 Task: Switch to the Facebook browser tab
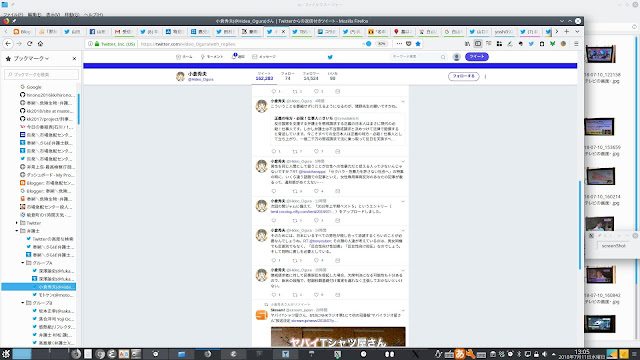[98, 31]
